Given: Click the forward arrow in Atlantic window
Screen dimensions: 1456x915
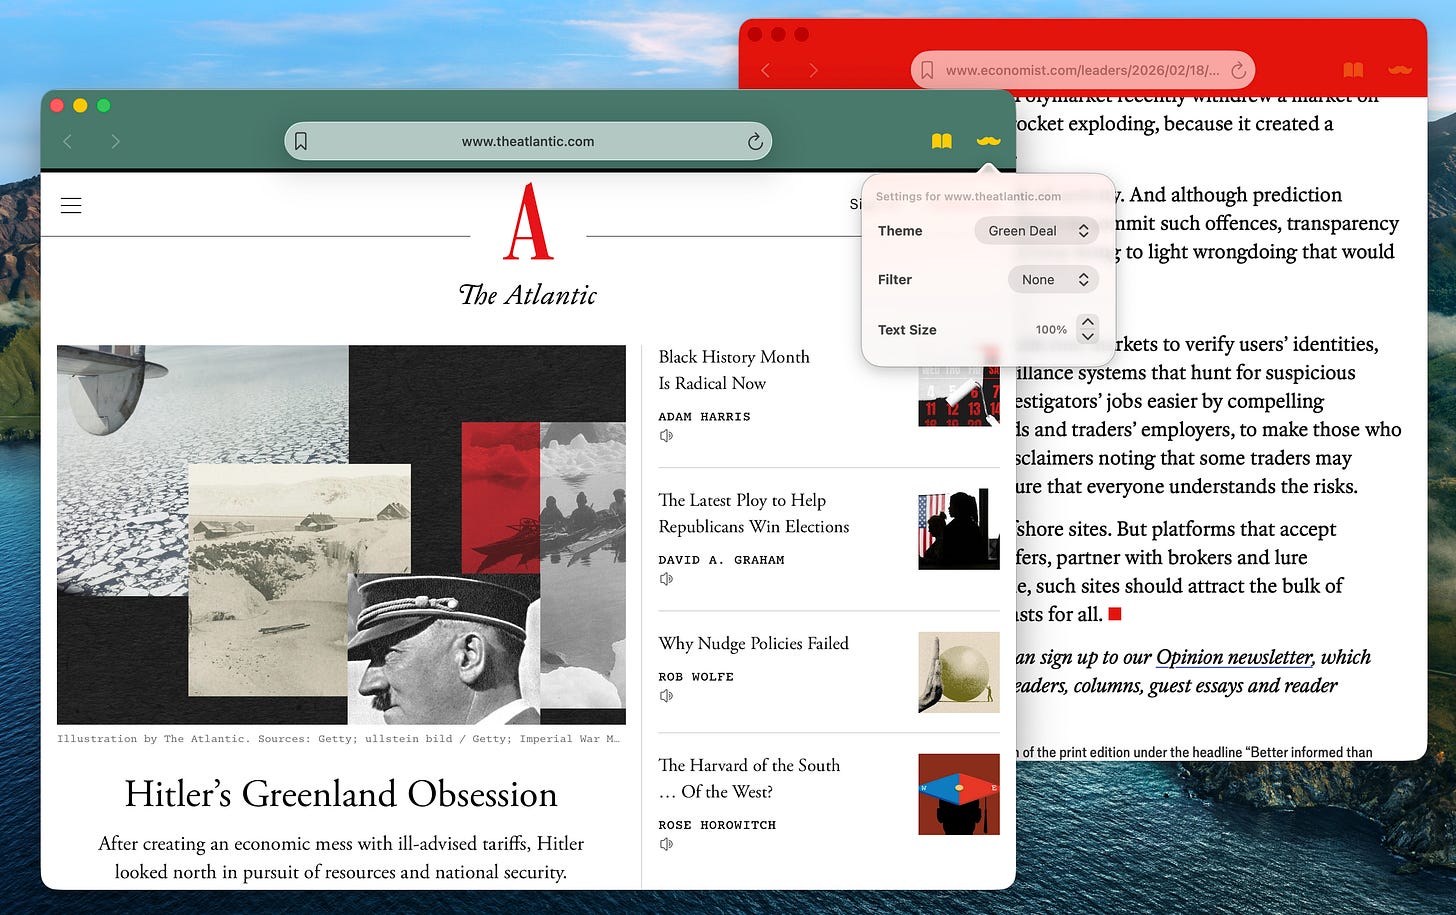Looking at the screenshot, I should [115, 141].
